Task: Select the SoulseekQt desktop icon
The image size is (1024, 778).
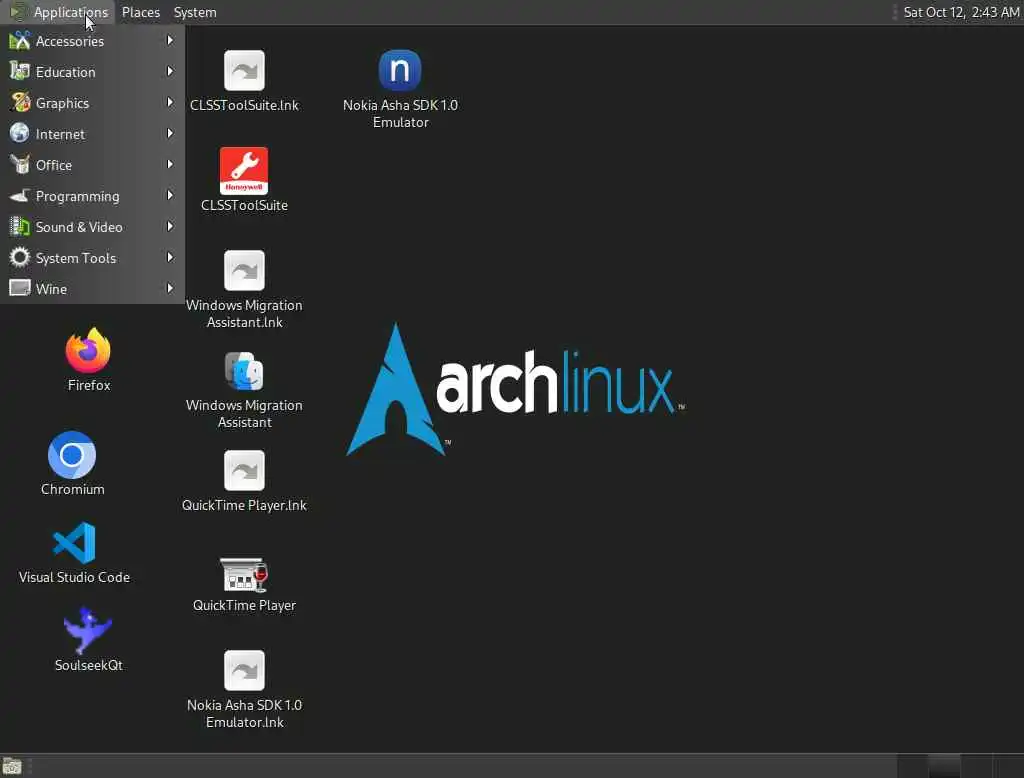Action: tap(88, 630)
